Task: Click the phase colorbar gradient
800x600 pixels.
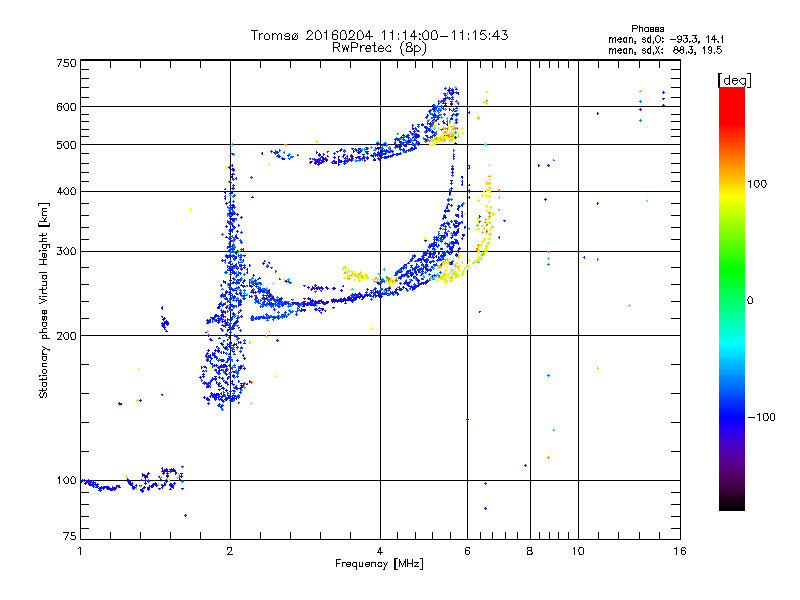Action: (x=732, y=298)
